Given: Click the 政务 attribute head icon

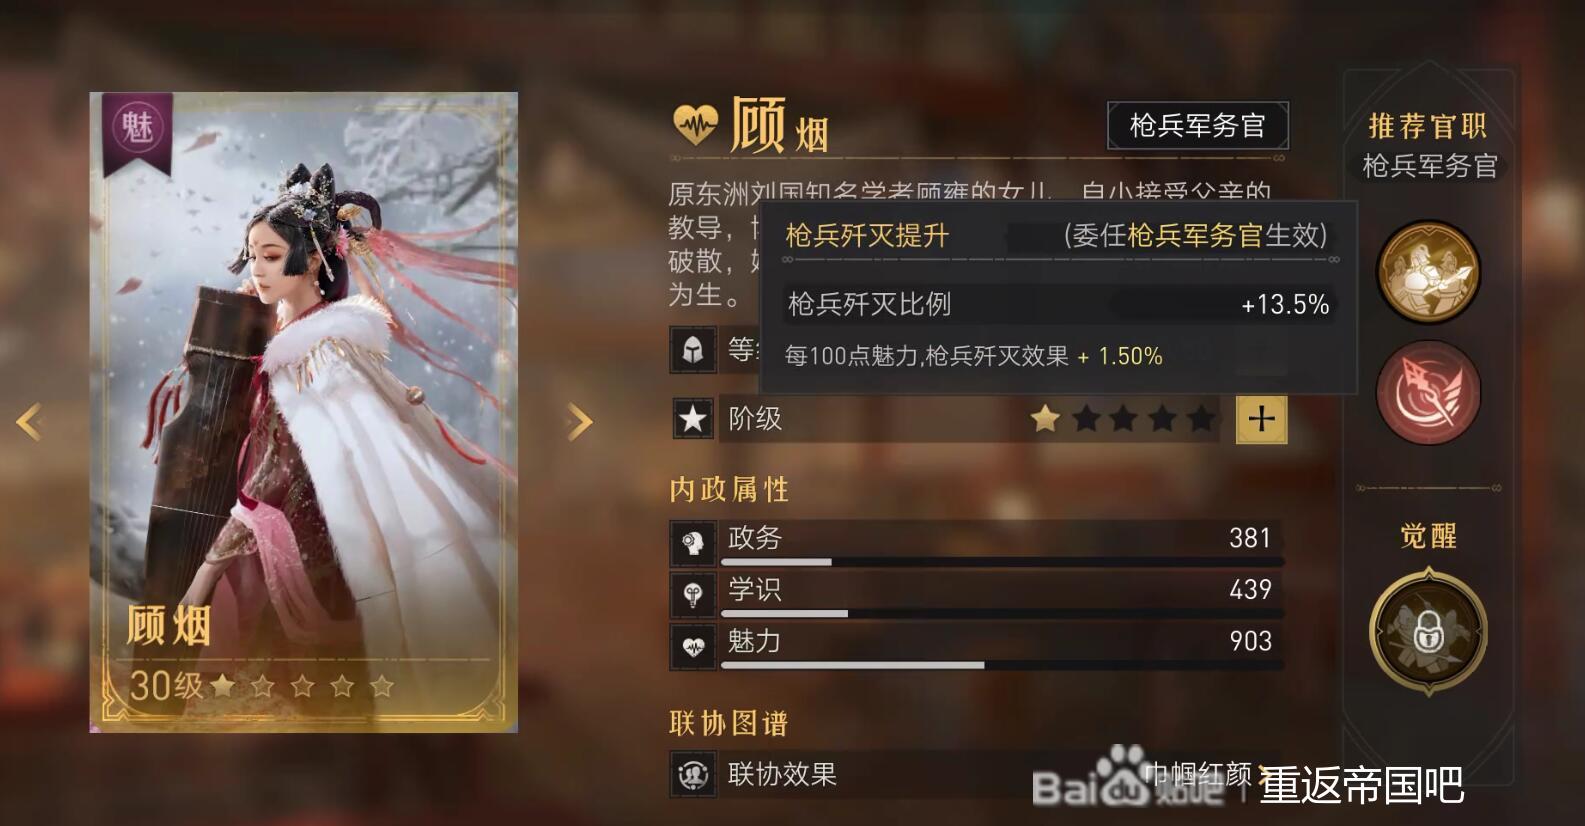Looking at the screenshot, I should click(692, 543).
